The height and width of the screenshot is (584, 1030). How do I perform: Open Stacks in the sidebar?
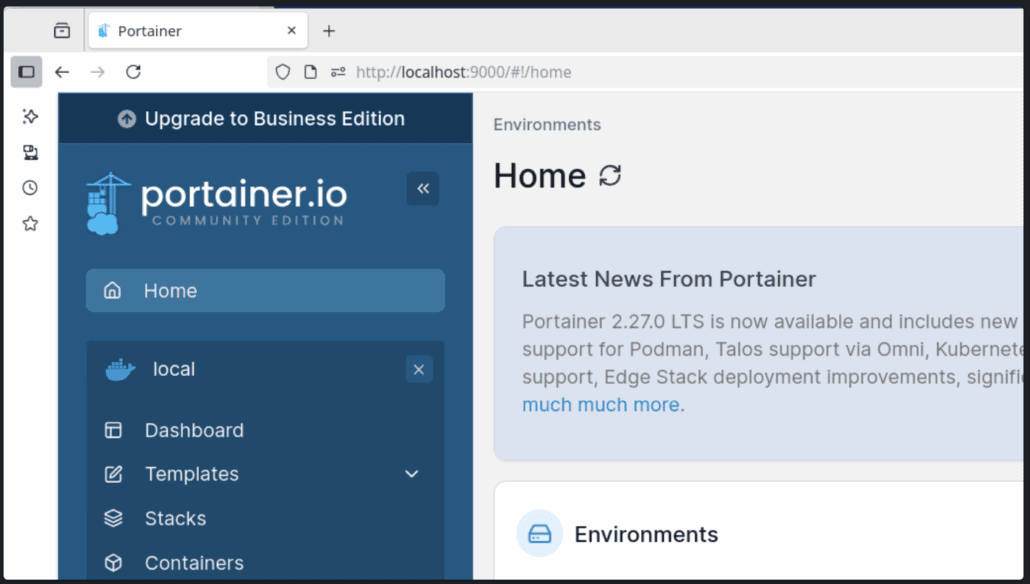point(265,518)
